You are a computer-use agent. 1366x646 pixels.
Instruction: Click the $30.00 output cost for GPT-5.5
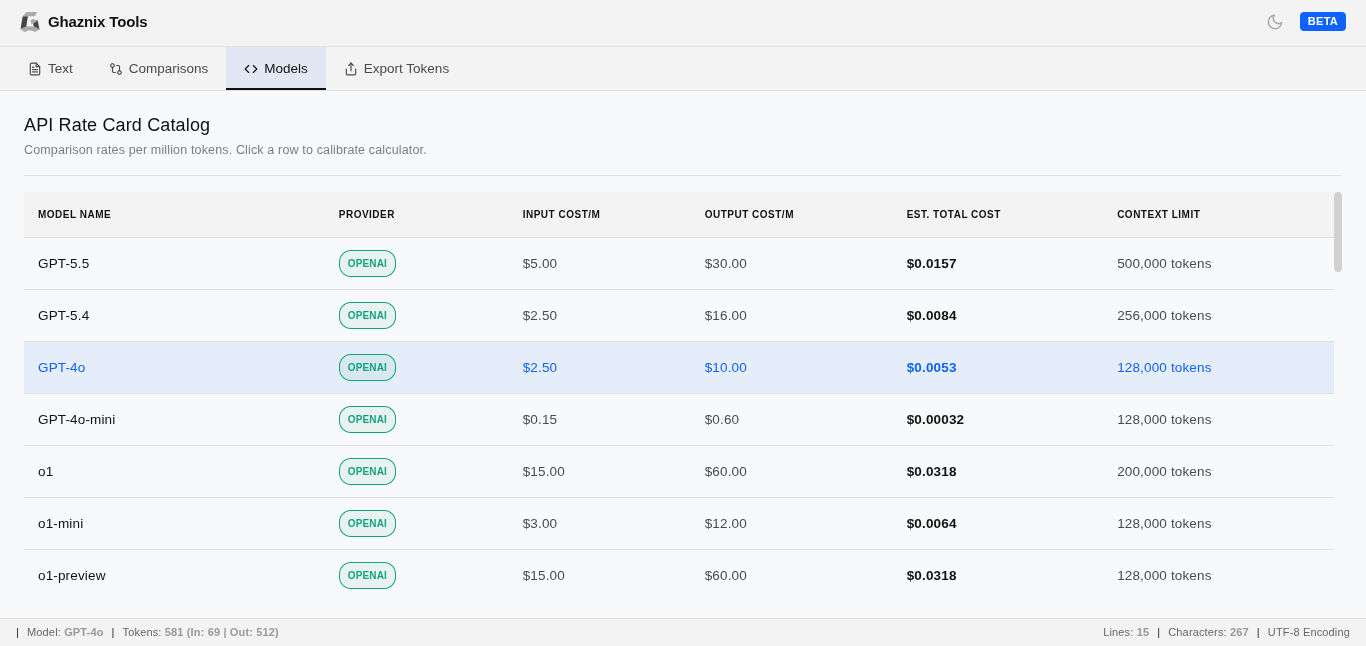tap(726, 264)
